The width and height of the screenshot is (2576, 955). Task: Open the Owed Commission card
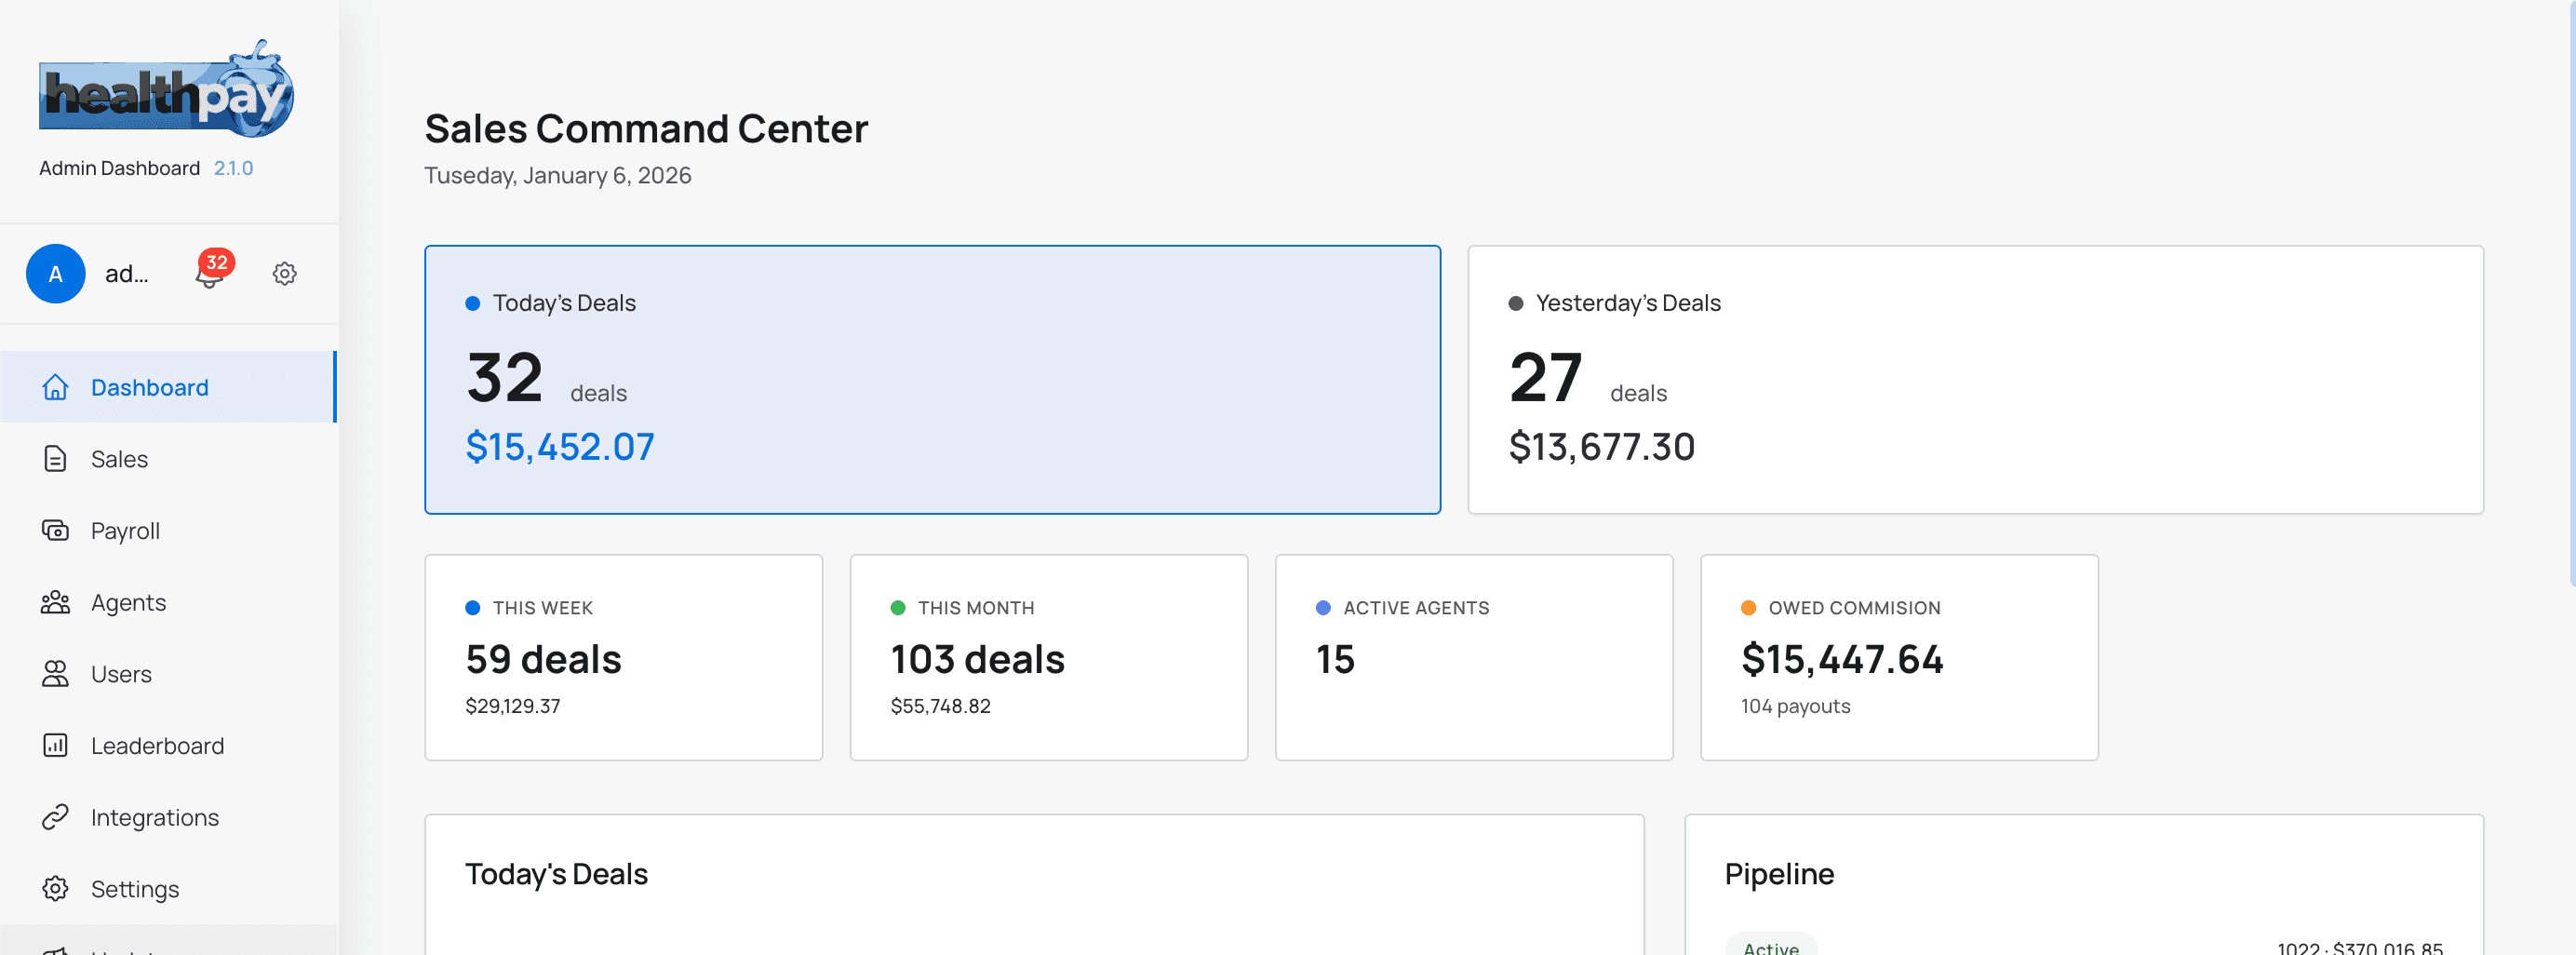1898,658
